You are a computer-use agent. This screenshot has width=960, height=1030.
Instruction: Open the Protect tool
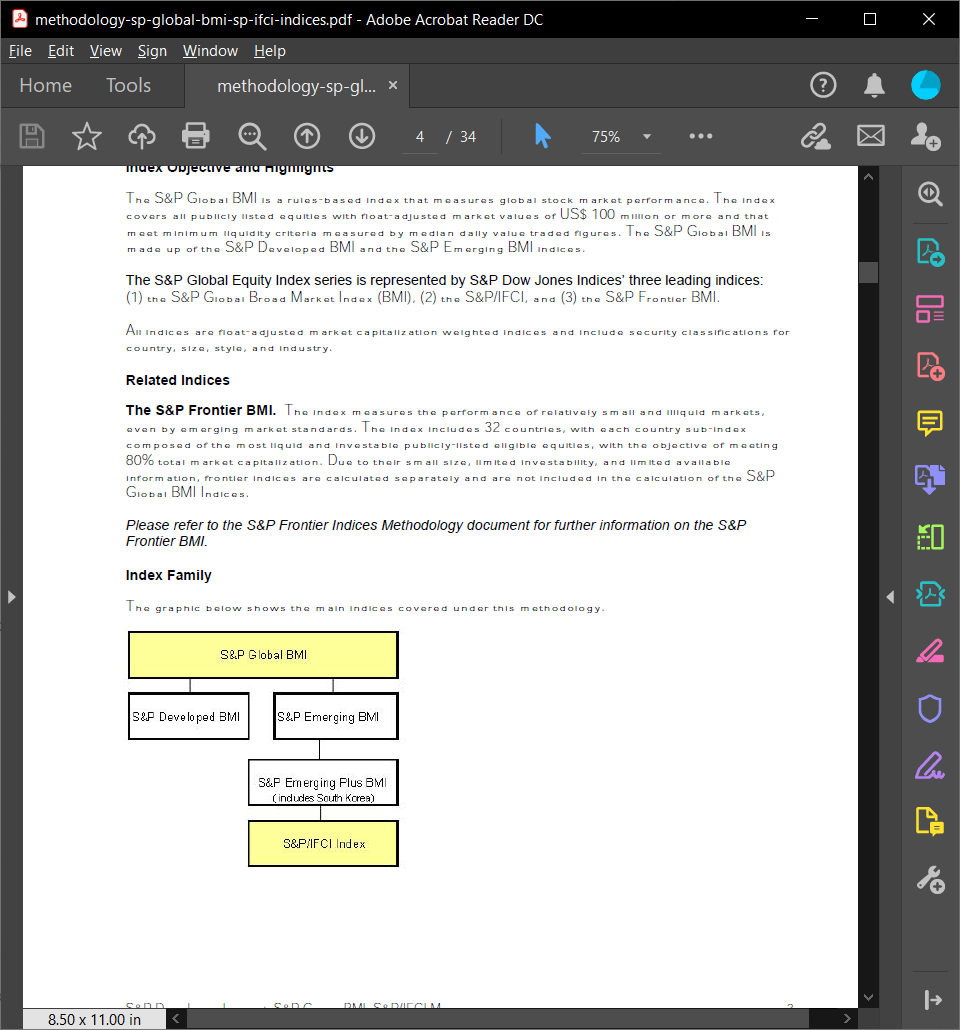click(930, 708)
